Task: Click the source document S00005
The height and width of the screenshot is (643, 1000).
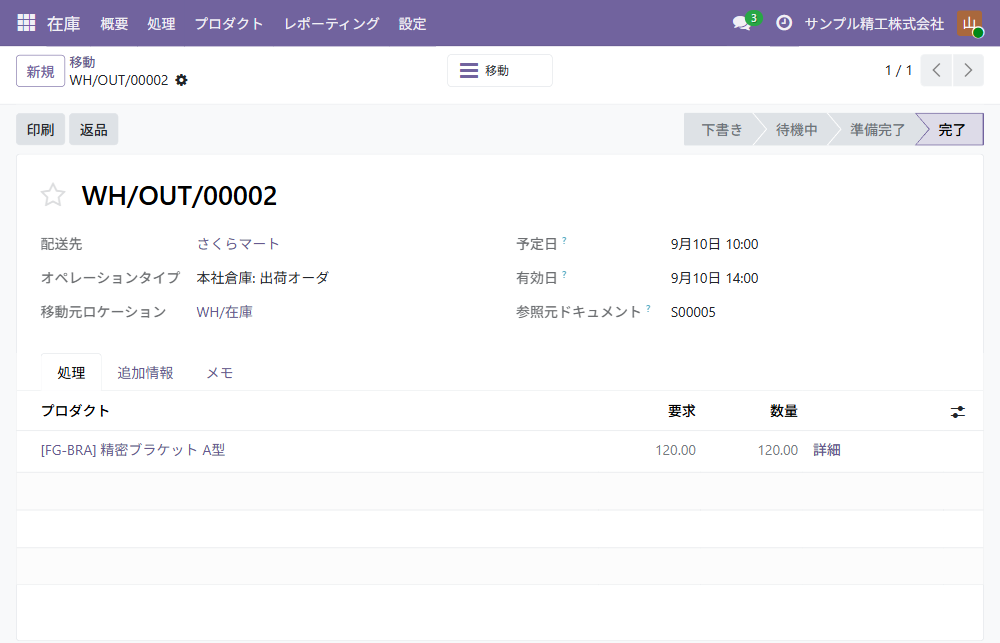Action: click(693, 312)
